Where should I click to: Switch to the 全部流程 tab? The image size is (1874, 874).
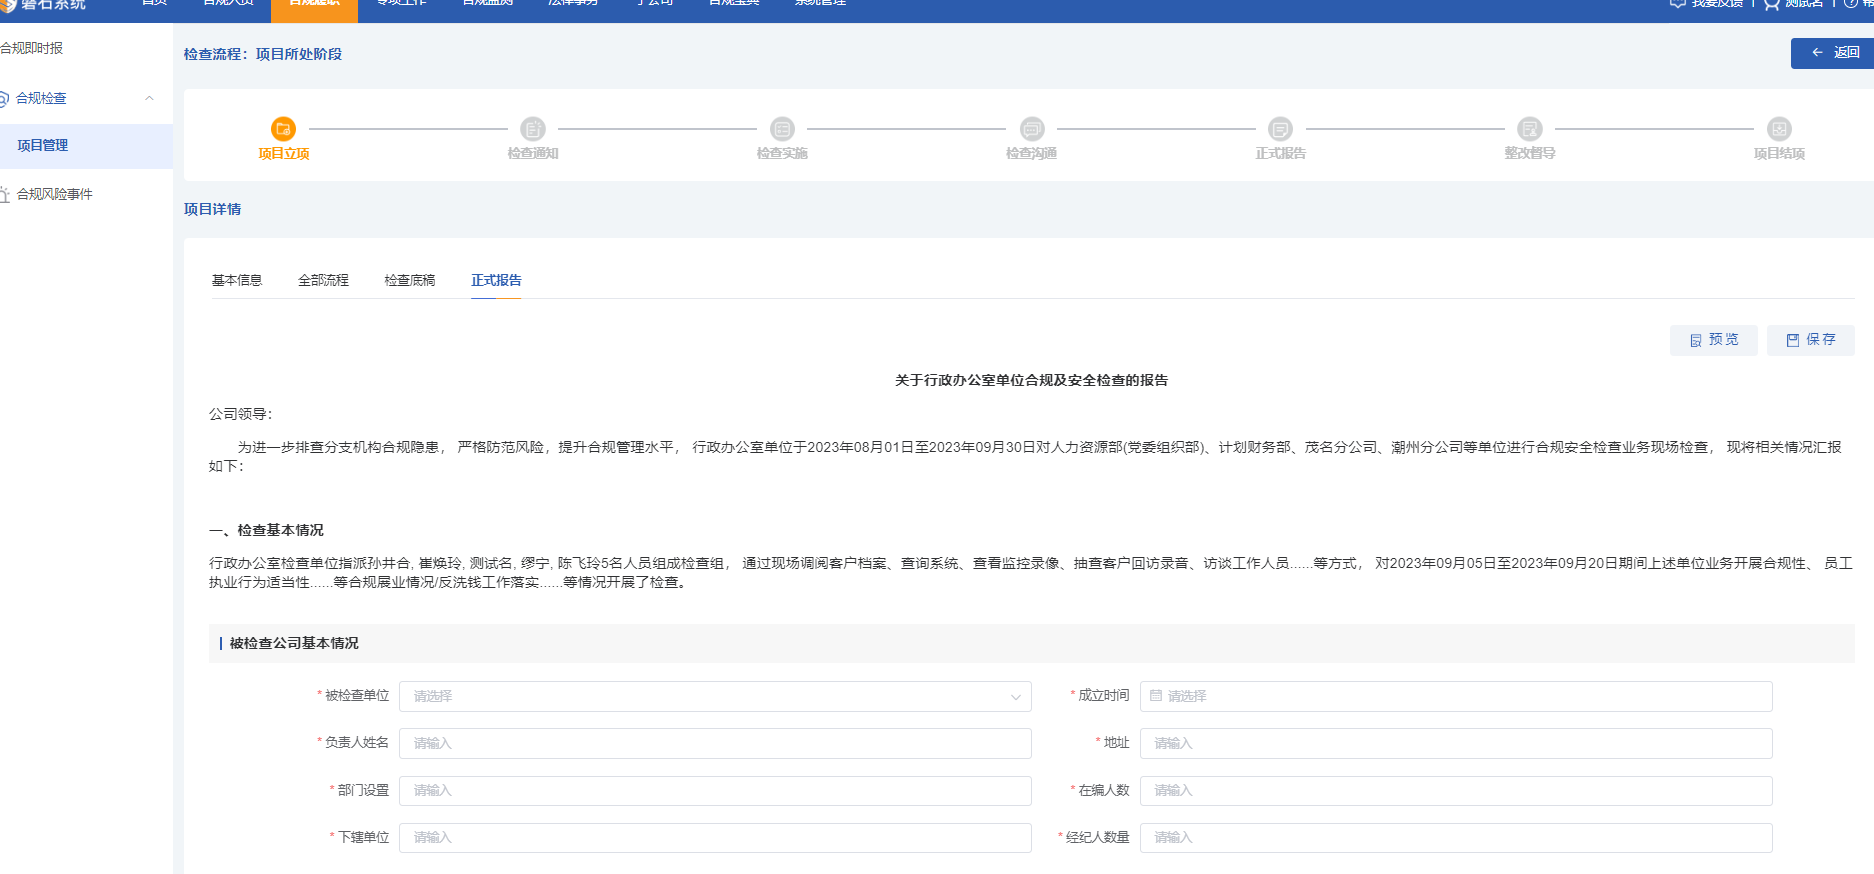coord(323,280)
